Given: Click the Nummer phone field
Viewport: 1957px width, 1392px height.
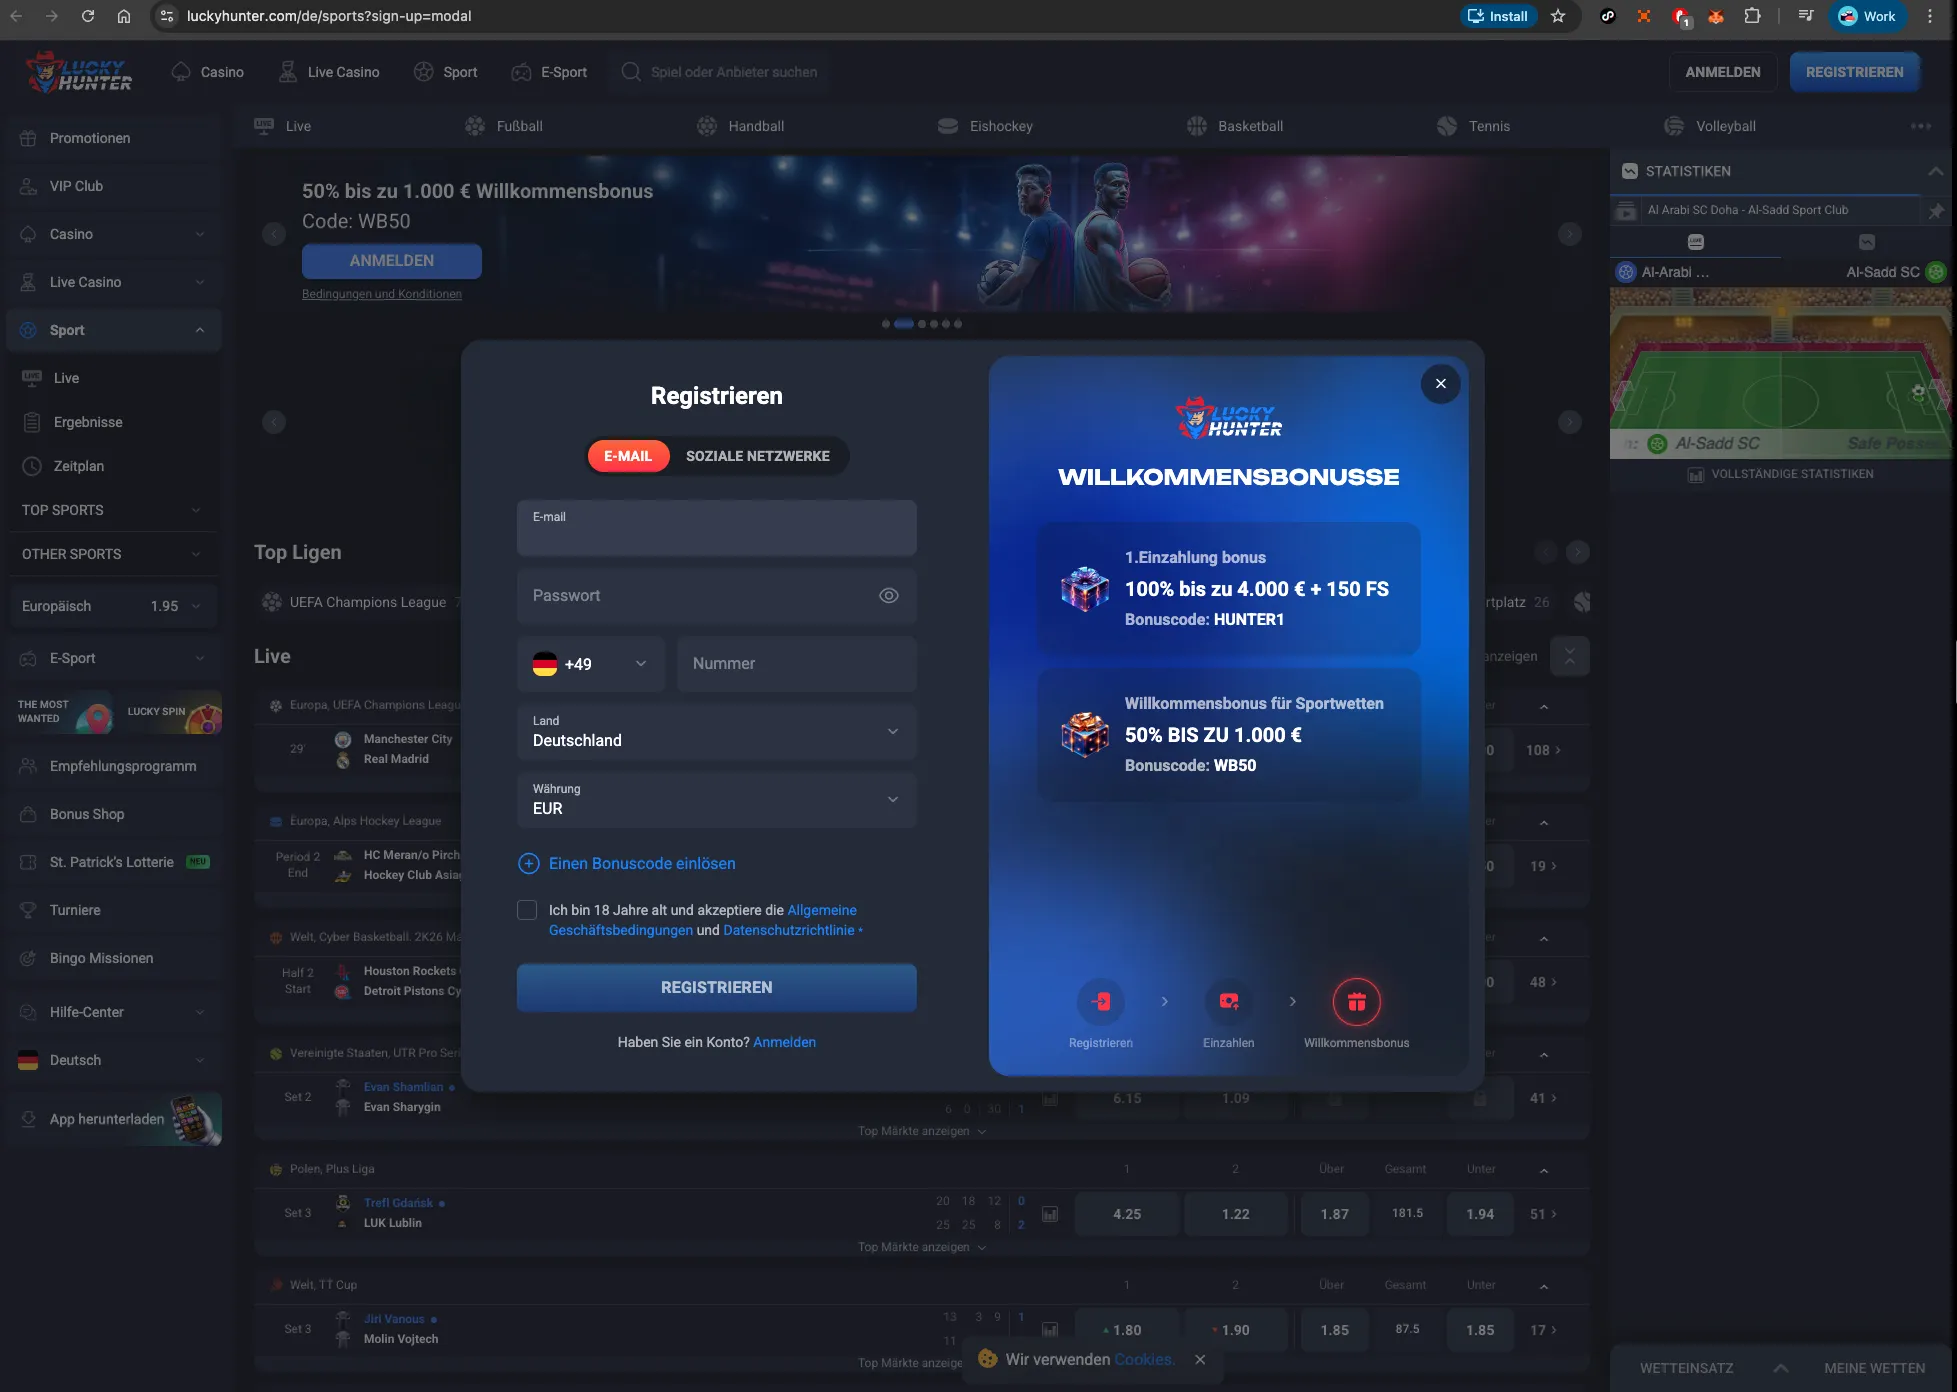Looking at the screenshot, I should pyautogui.click(x=797, y=664).
